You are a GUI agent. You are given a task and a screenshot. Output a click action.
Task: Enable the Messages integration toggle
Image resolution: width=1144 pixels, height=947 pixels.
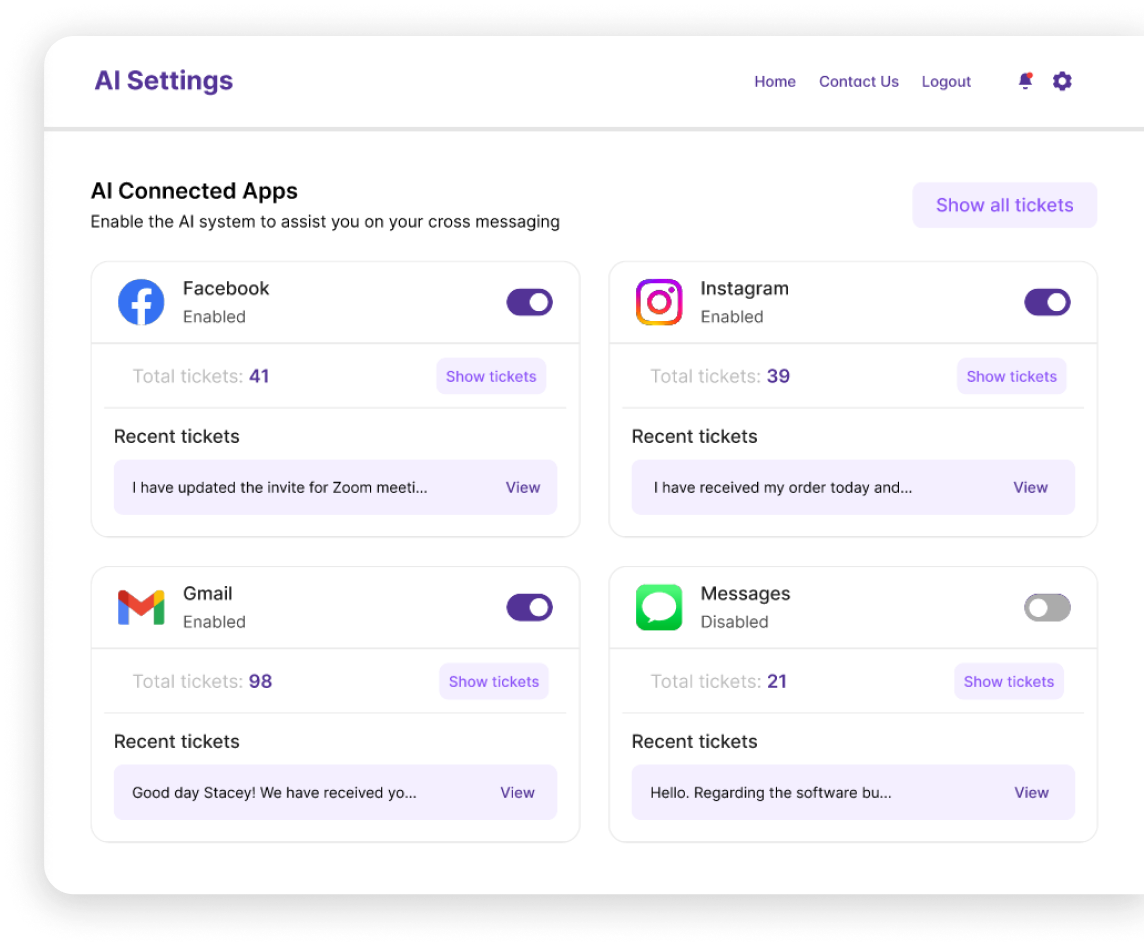coord(1047,607)
